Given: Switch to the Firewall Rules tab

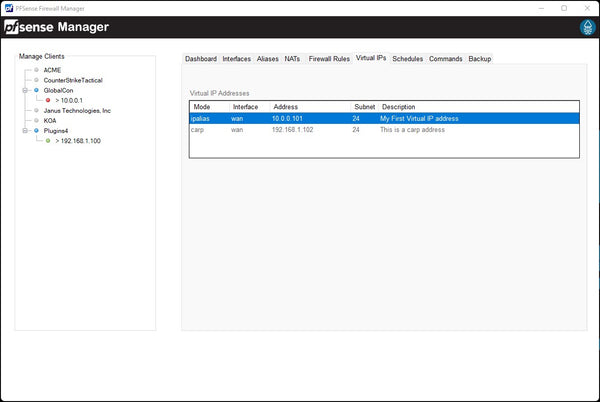Looking at the screenshot, I should point(329,59).
